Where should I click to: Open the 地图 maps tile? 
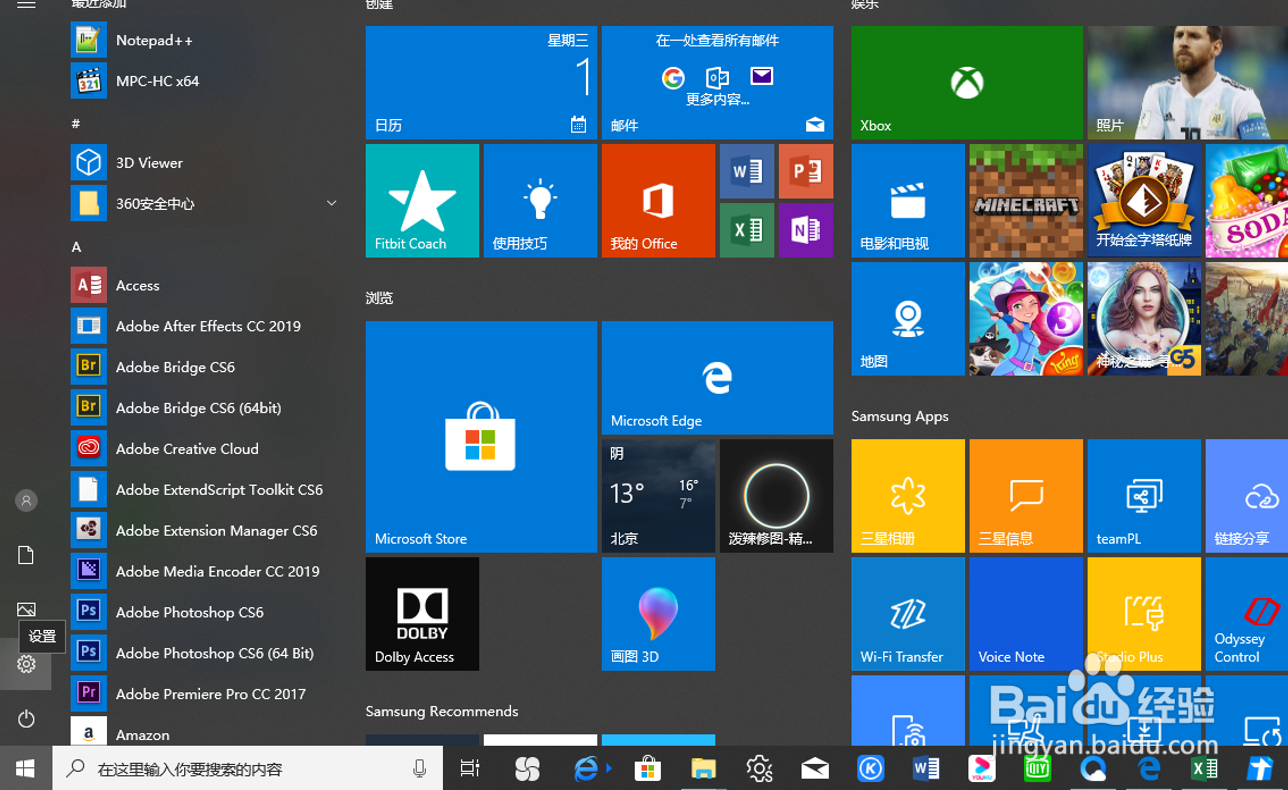pos(908,318)
